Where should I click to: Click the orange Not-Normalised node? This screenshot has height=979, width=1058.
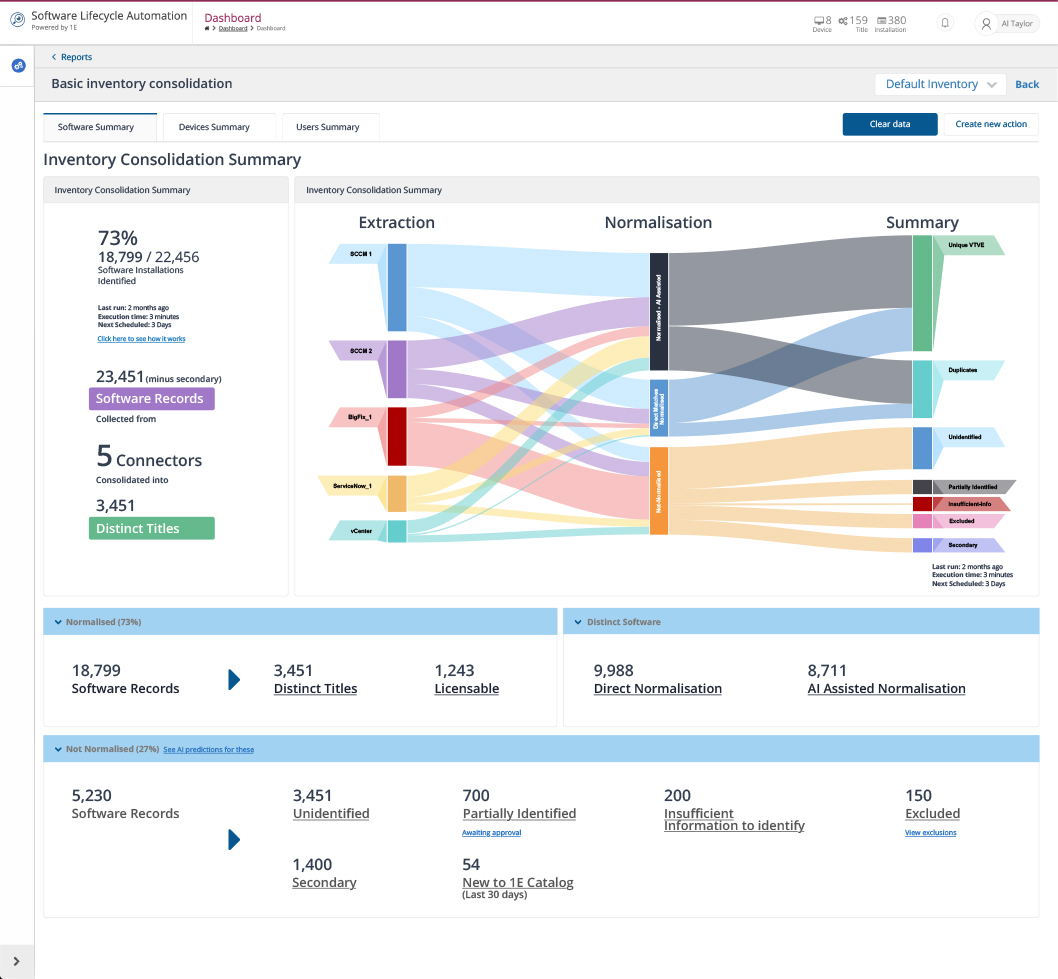click(659, 491)
